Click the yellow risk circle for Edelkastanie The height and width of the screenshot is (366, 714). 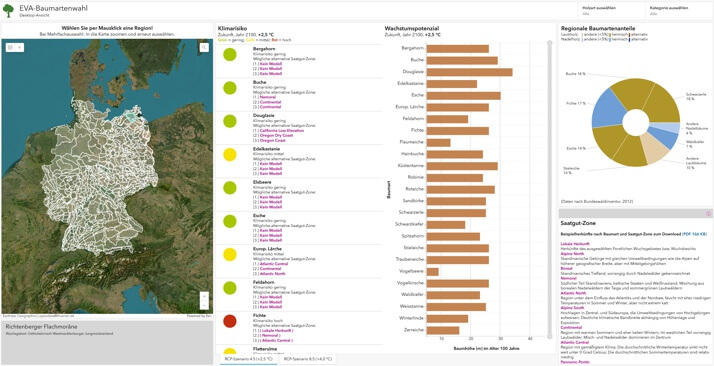tap(230, 154)
